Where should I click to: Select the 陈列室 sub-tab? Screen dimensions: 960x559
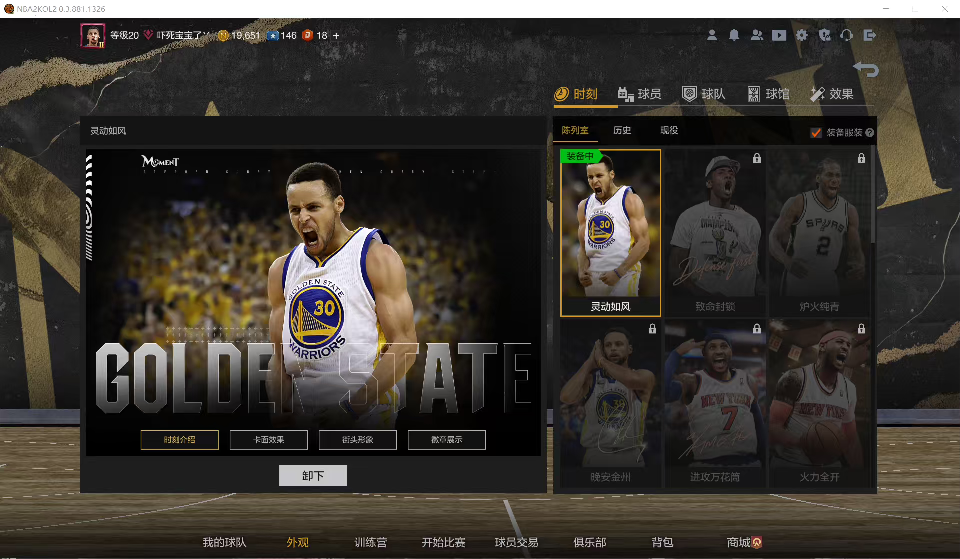click(575, 130)
